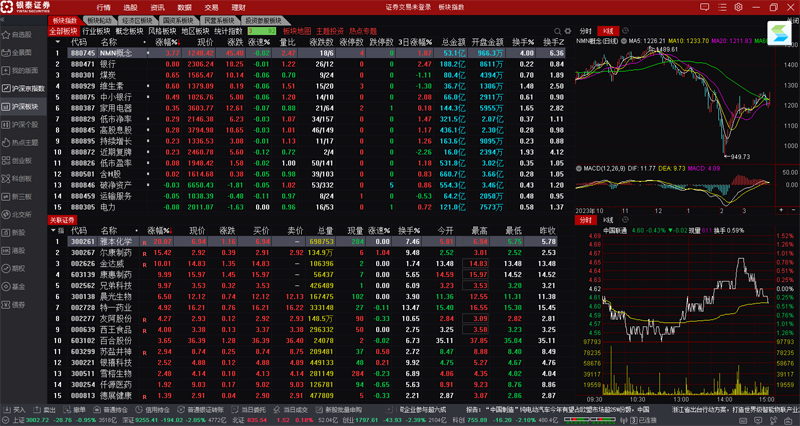This screenshot has height=426, width=800.
Task: Click the 卖出 sell button in the bottom toolbar
Action: 45,410
